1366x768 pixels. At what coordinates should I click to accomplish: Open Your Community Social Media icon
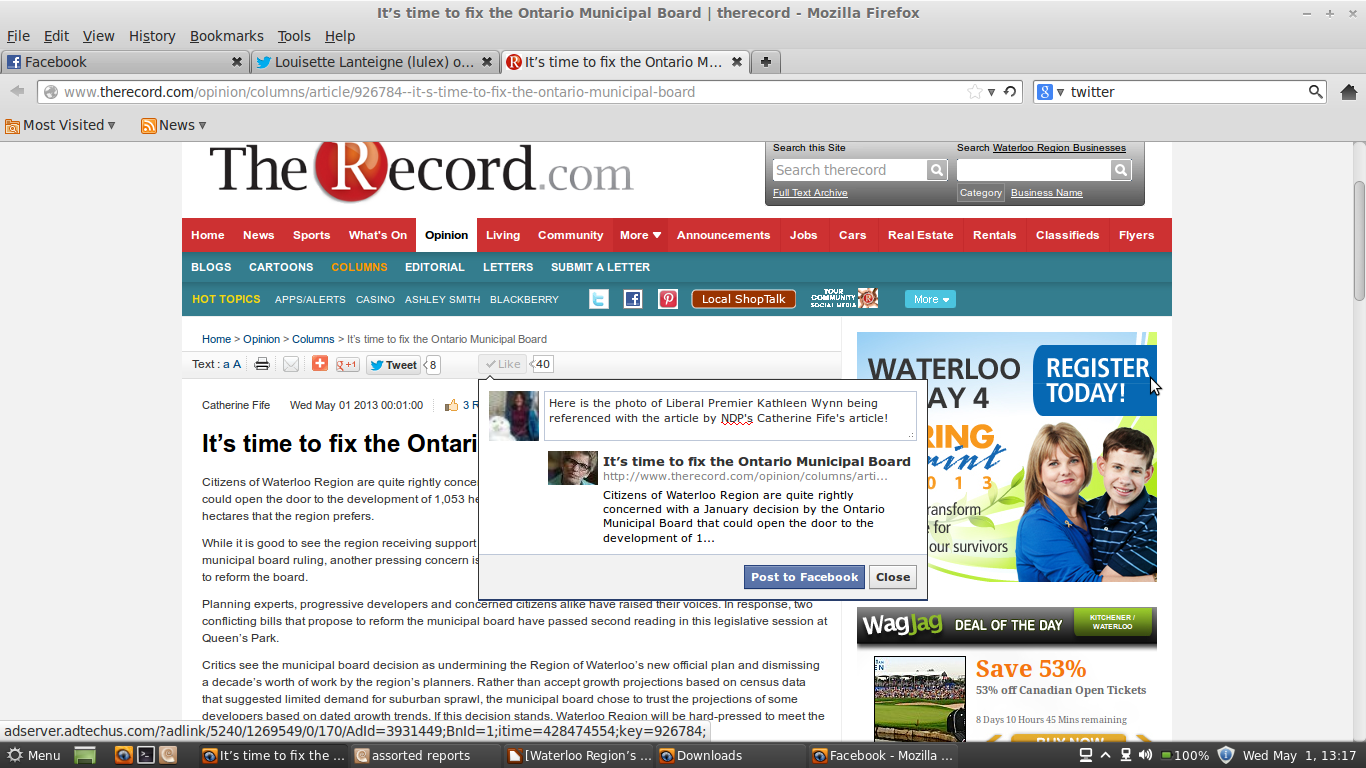(x=844, y=298)
